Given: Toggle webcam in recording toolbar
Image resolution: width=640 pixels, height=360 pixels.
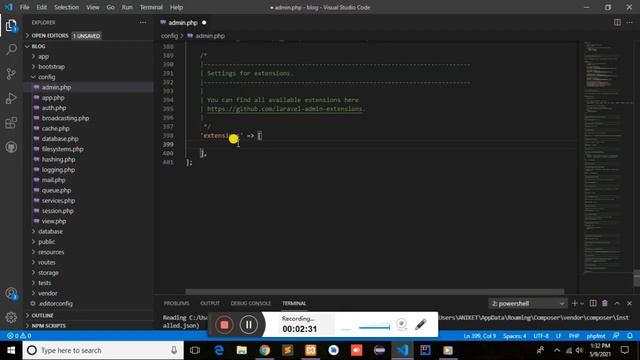Looking at the screenshot, I should [x=402, y=324].
